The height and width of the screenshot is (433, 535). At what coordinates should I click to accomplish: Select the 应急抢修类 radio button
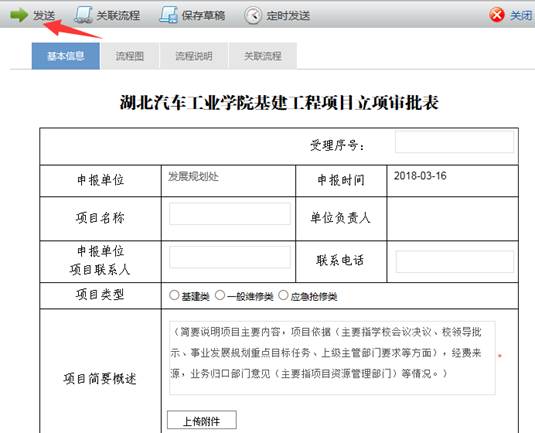pos(283,295)
